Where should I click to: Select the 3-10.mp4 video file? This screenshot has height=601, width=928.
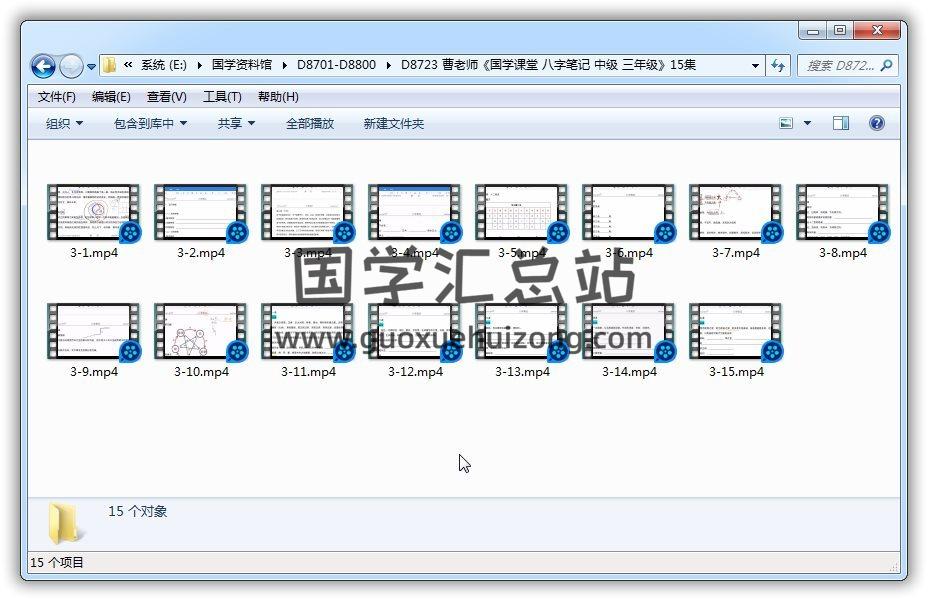point(201,341)
